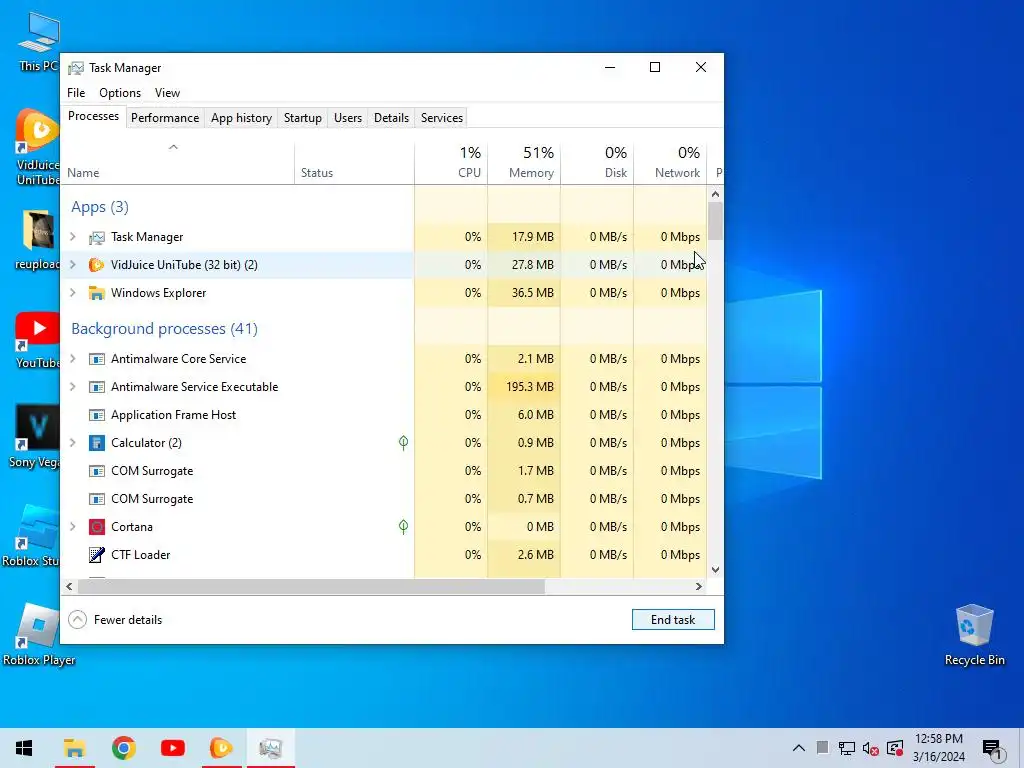Open This PC desktop icon
The height and width of the screenshot is (768, 1024).
(38, 40)
